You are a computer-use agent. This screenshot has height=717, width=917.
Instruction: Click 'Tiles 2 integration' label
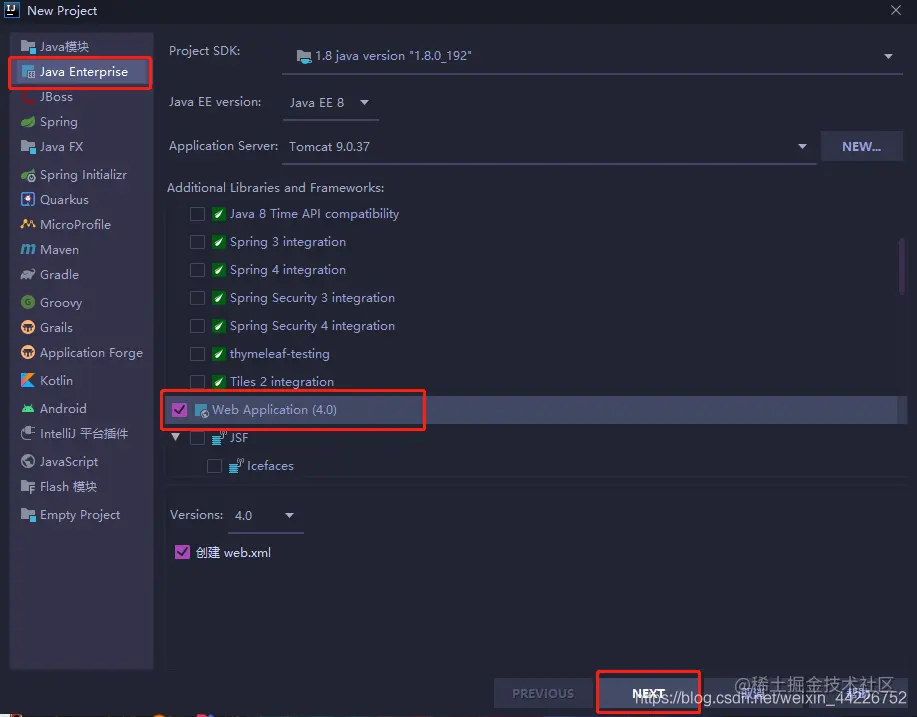click(x=282, y=382)
